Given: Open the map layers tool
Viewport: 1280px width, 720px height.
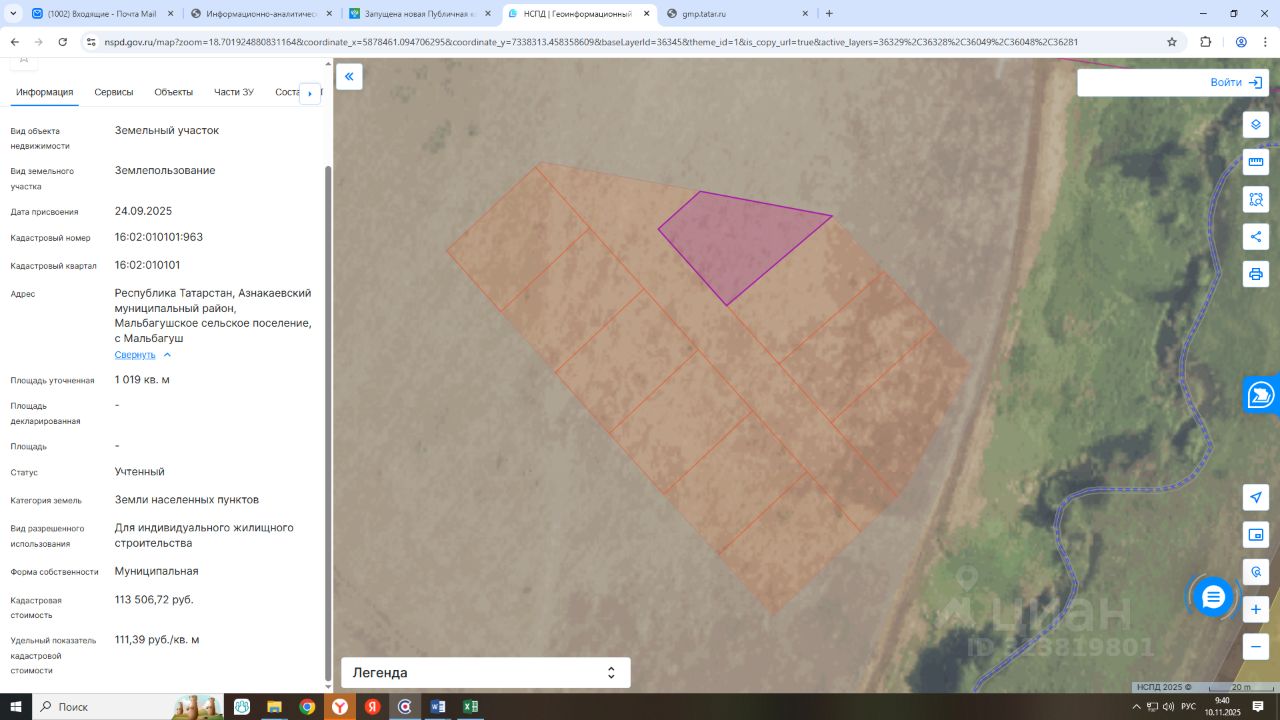Looking at the screenshot, I should click(1256, 125).
